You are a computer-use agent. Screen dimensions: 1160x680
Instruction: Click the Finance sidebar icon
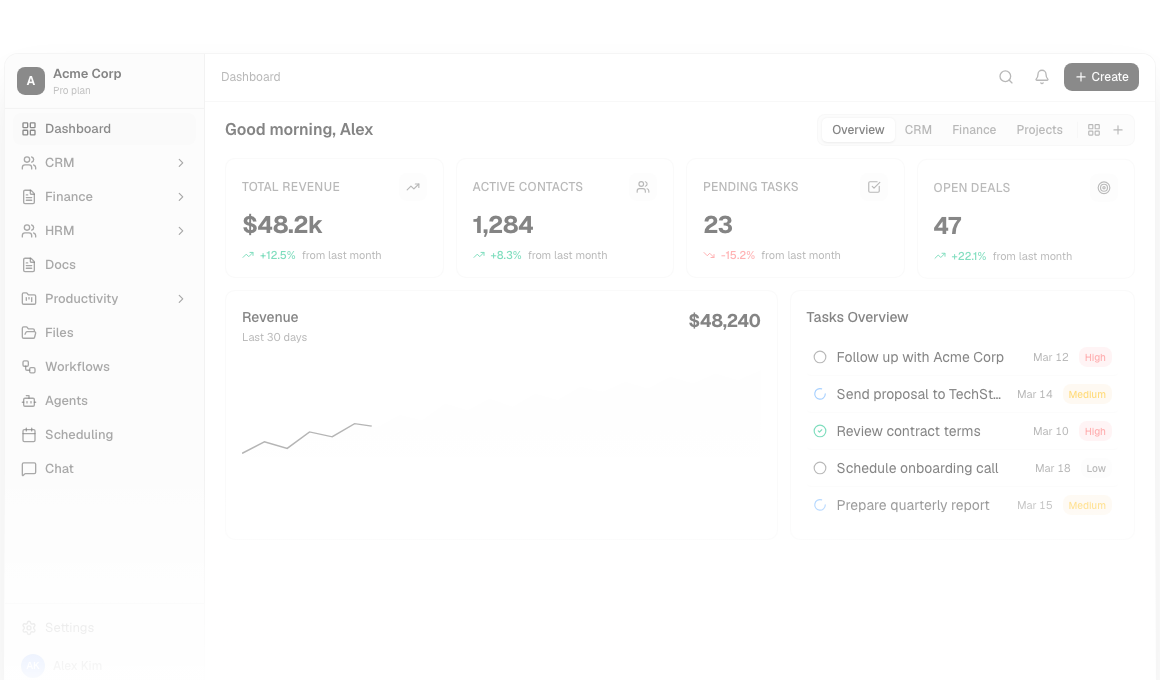pyautogui.click(x=29, y=197)
